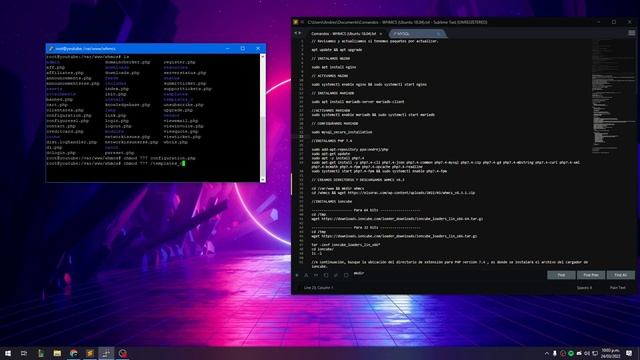Click configuration.php in the terminal listing
Screen dimensions: 640x360
pos(69,116)
